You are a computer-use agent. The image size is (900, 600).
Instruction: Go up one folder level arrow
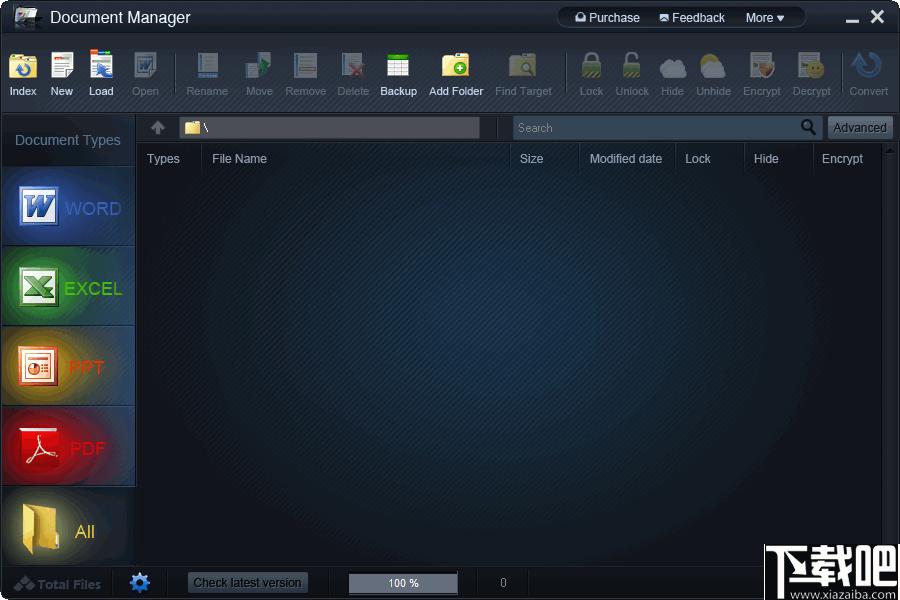pyautogui.click(x=158, y=127)
